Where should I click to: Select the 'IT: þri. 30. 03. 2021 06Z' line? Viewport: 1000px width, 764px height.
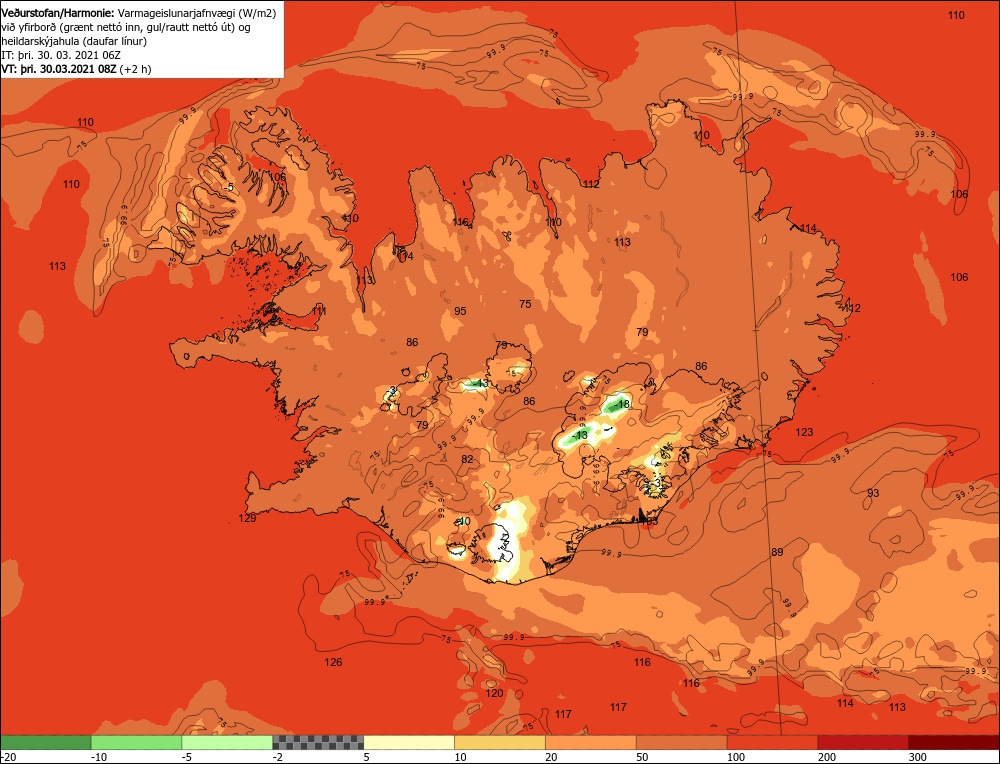pos(61,55)
